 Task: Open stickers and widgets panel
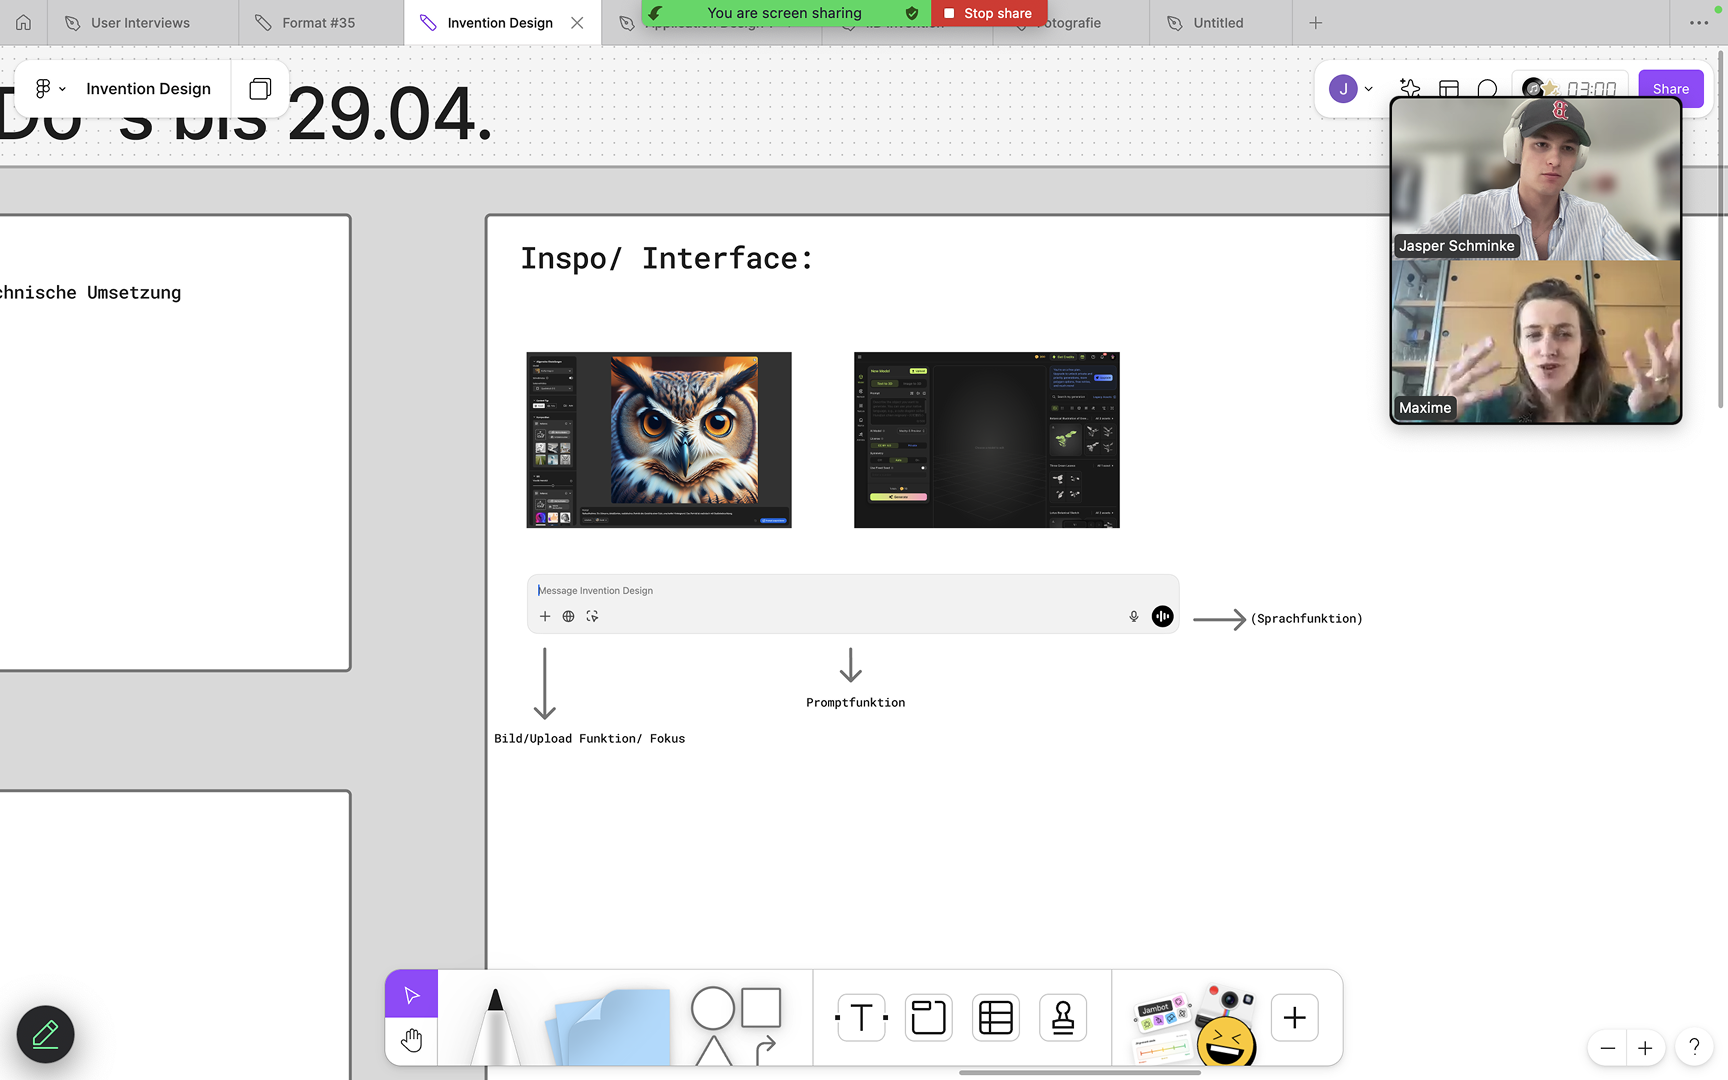tap(1194, 1023)
